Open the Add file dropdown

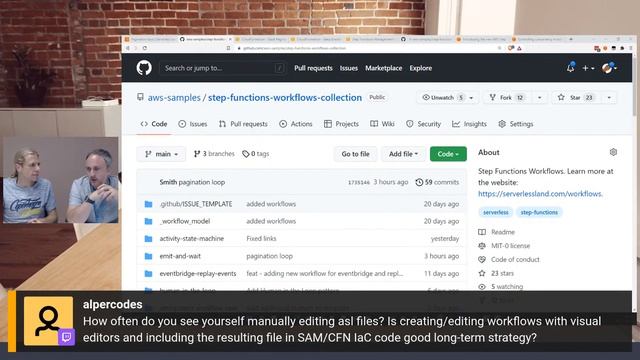403,154
